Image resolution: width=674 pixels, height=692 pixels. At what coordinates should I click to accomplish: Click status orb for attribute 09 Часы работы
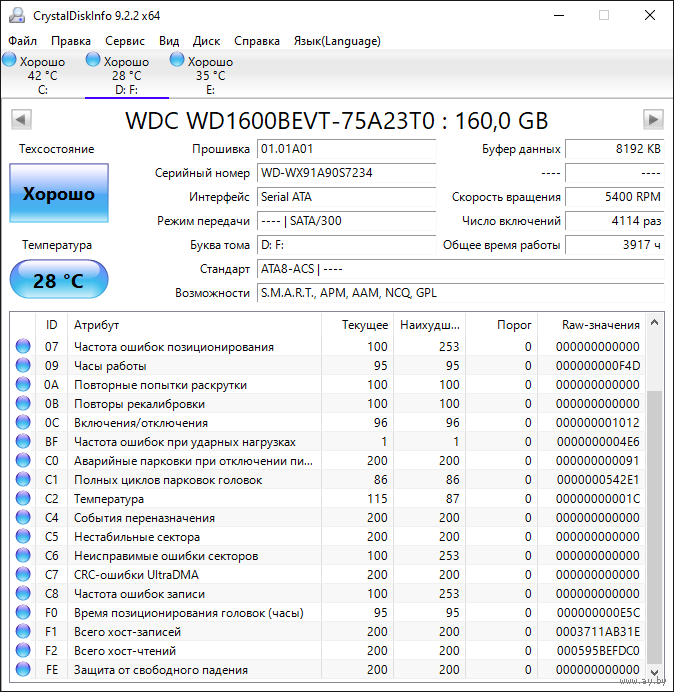click(x=23, y=365)
